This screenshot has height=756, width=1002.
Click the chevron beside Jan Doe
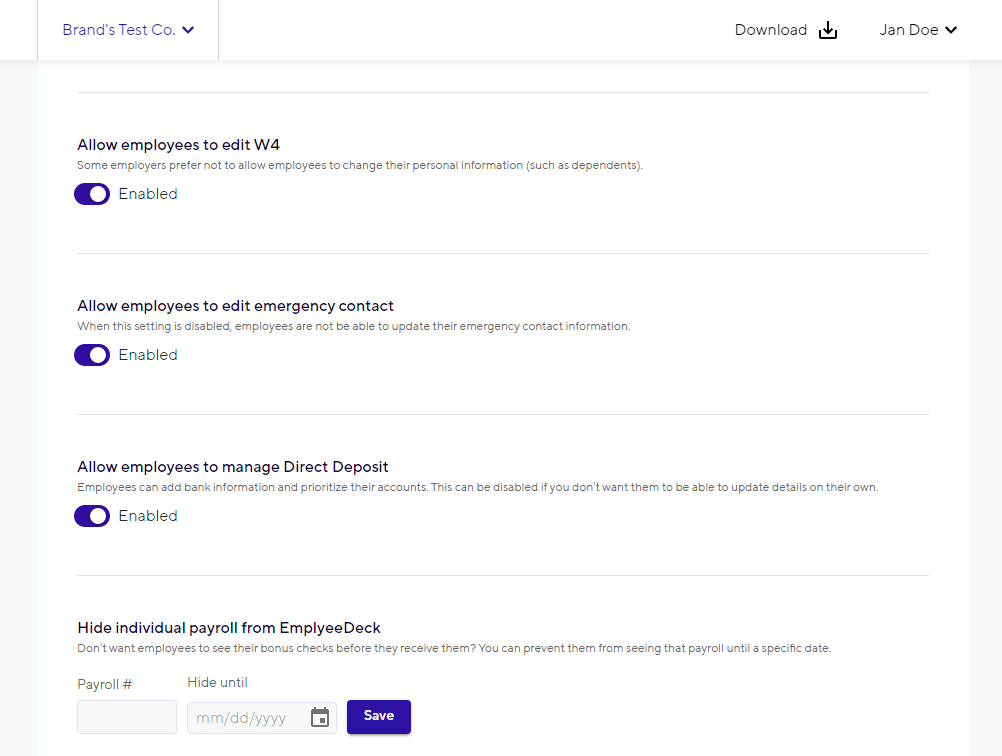951,30
